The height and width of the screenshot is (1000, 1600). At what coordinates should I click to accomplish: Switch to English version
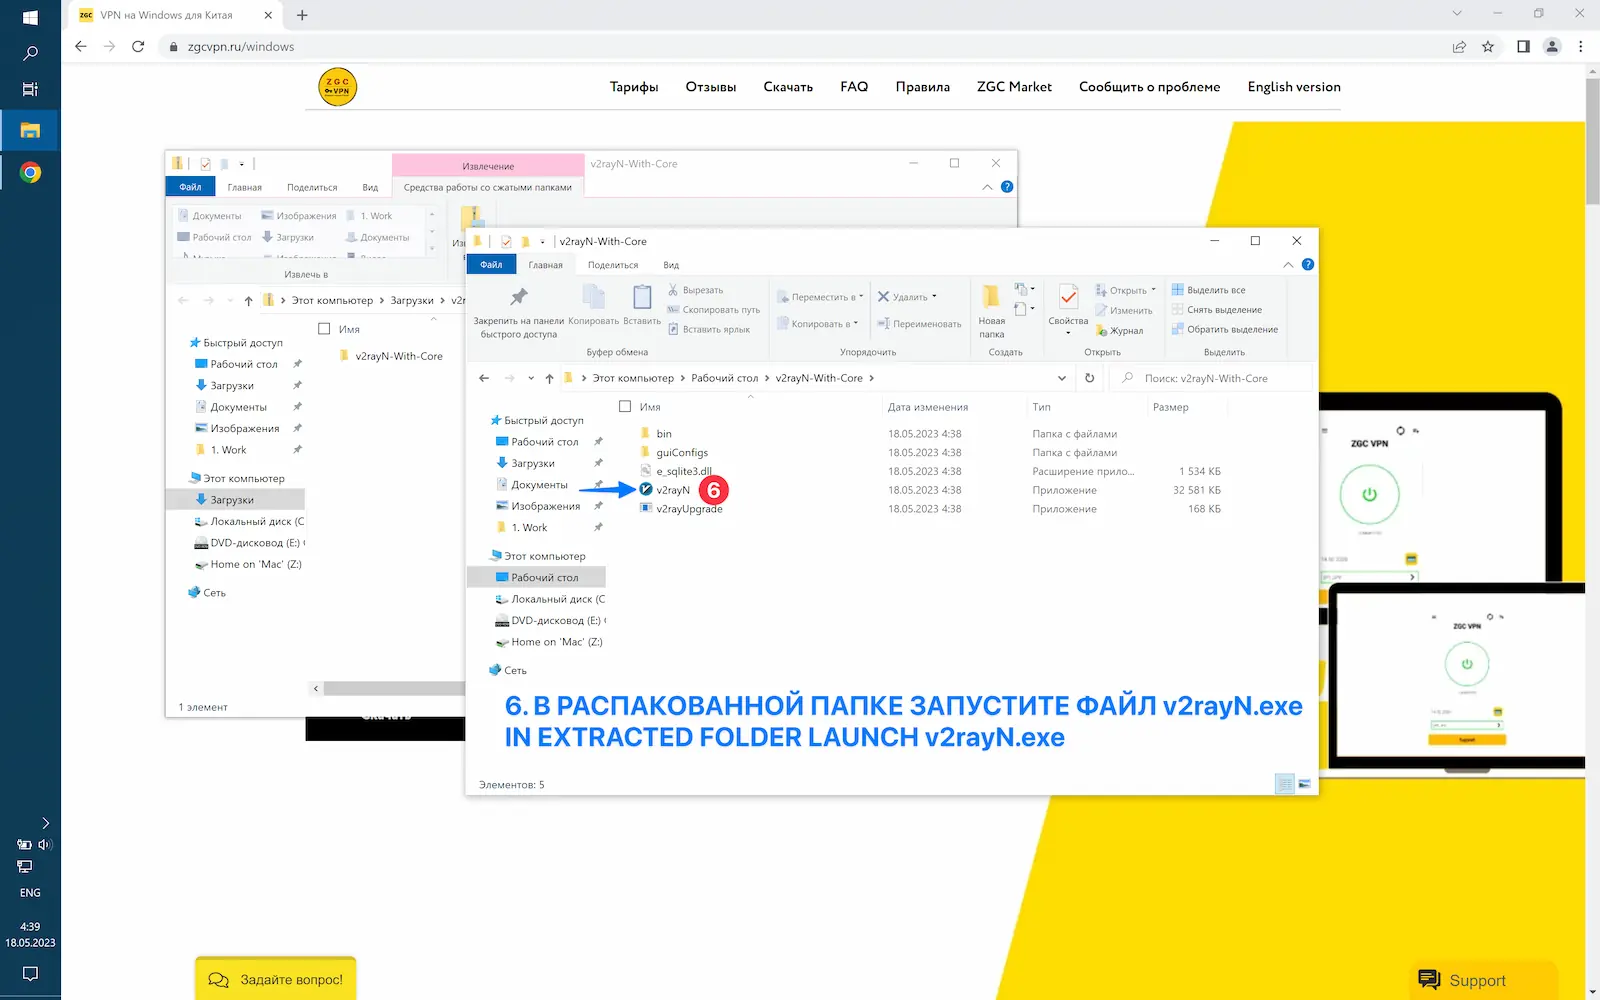(1294, 87)
